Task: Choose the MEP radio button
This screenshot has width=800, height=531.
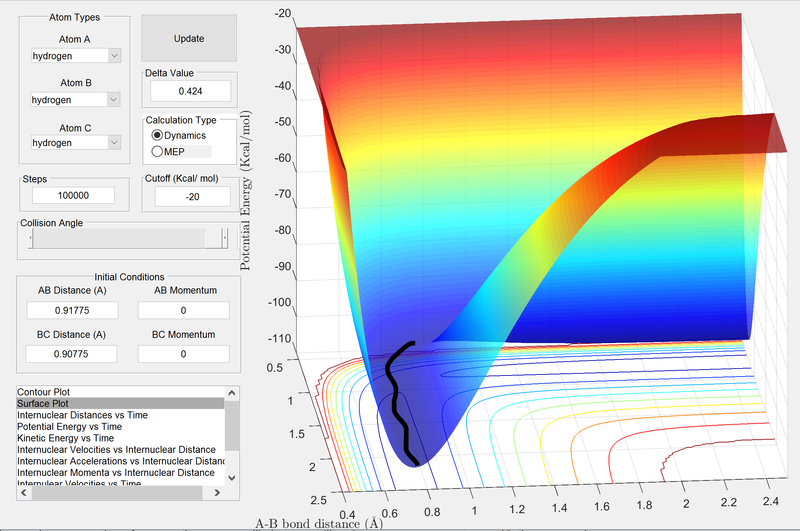Action: pos(157,151)
